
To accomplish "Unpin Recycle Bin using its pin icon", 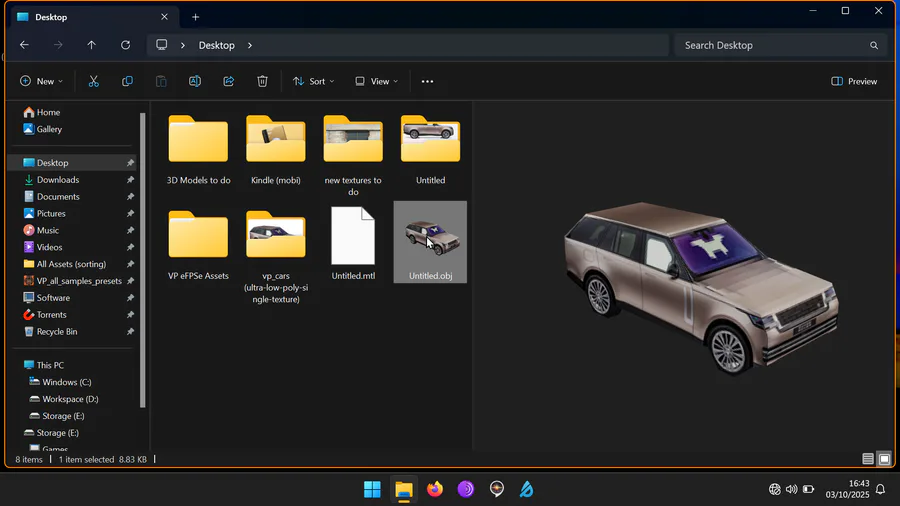I will [x=130, y=332].
